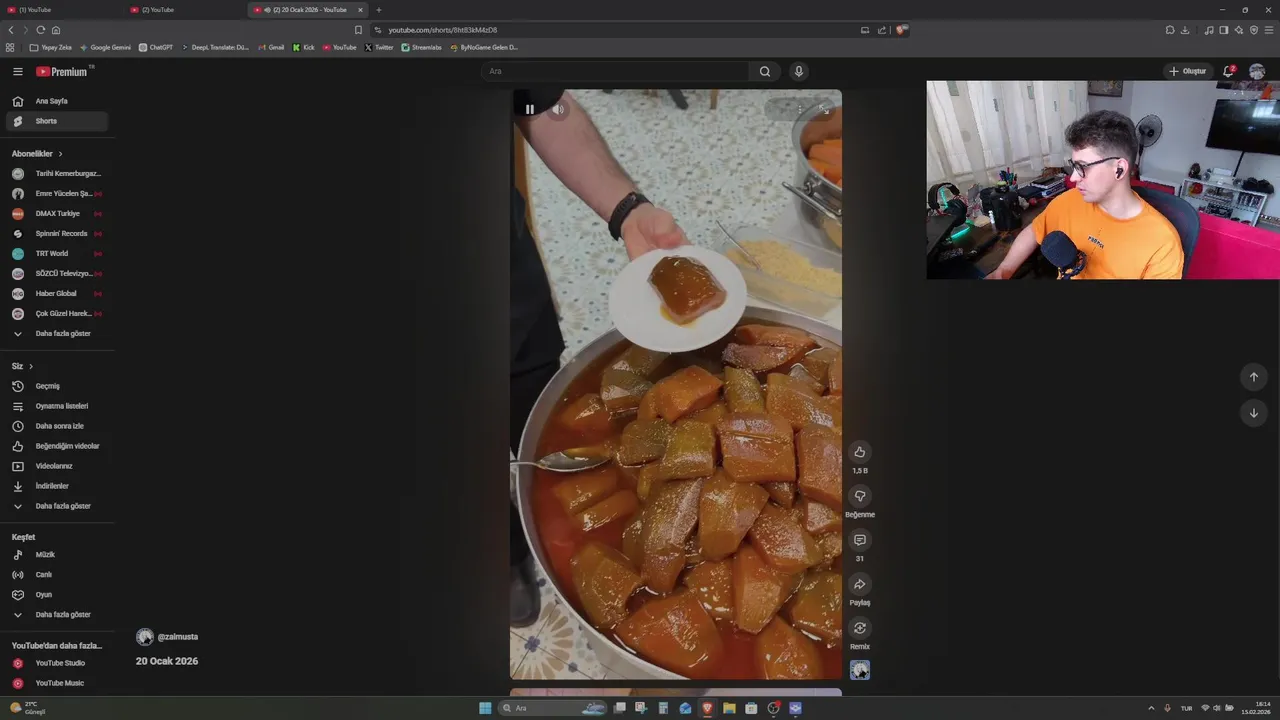Expand the Siz section chevron
This screenshot has height=720, width=1280.
tap(31, 366)
